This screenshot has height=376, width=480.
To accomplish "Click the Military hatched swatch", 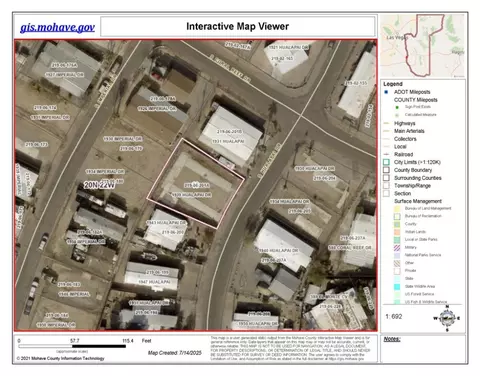I will point(397,247).
